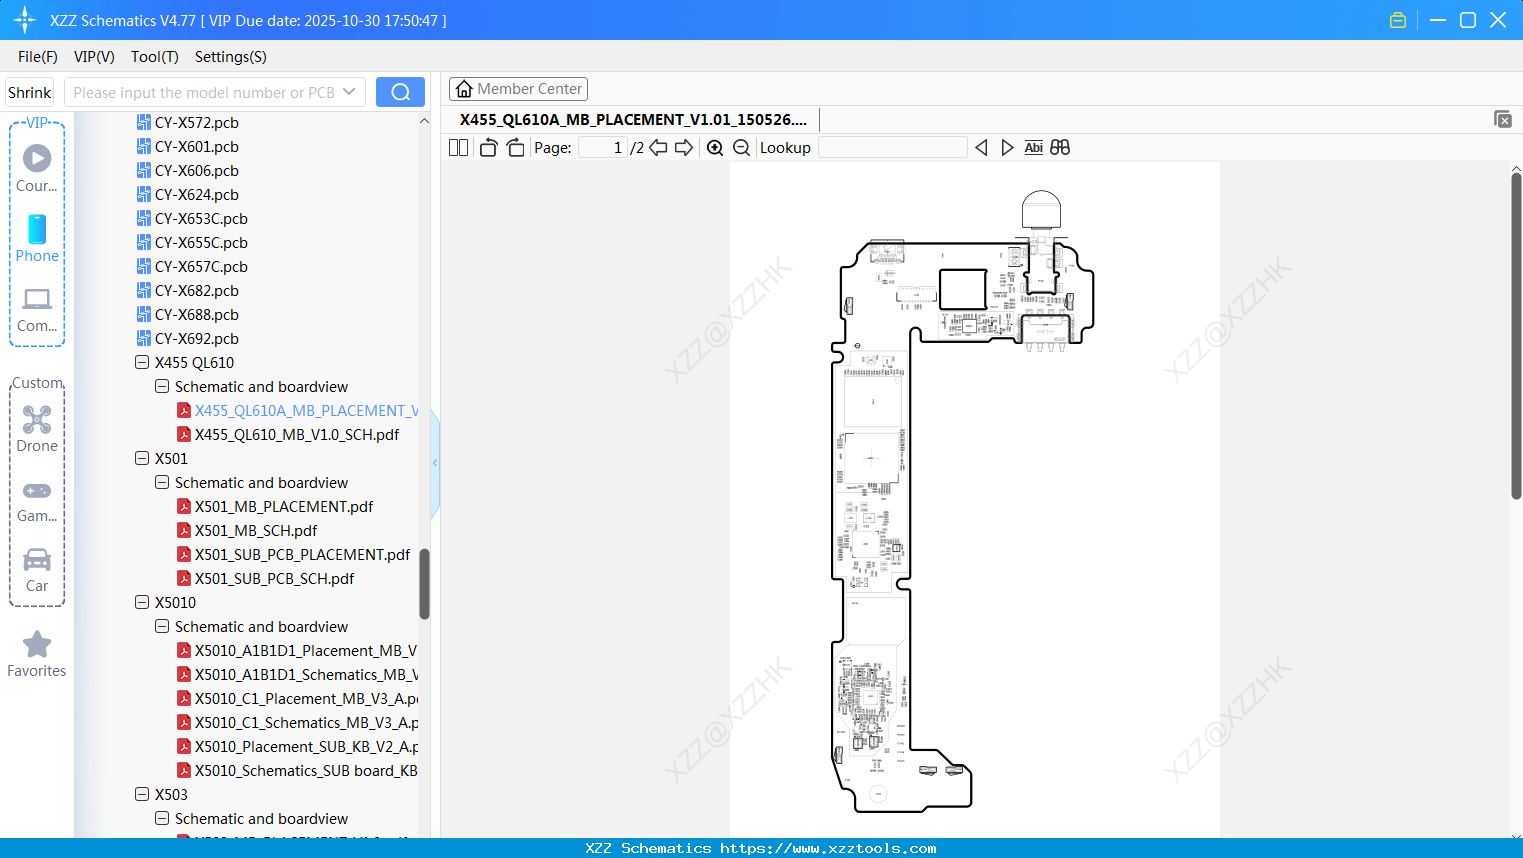Select the zoom-in magnifier tool
This screenshot has width=1523, height=858.
[x=715, y=147]
